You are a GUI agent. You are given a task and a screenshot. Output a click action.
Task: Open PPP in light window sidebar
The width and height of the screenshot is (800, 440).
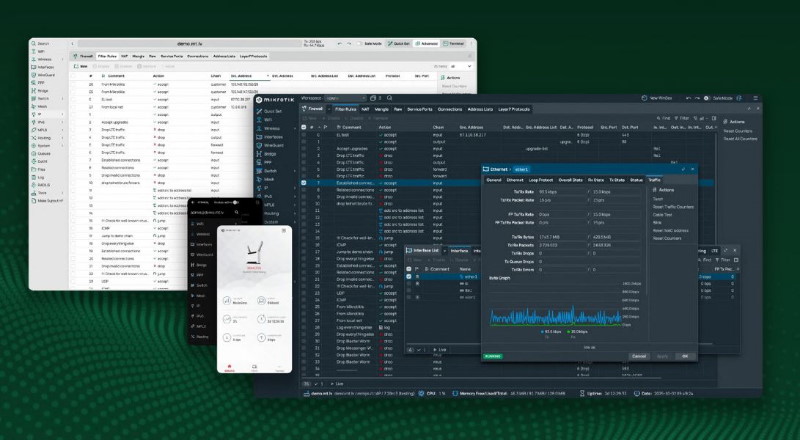[x=38, y=83]
